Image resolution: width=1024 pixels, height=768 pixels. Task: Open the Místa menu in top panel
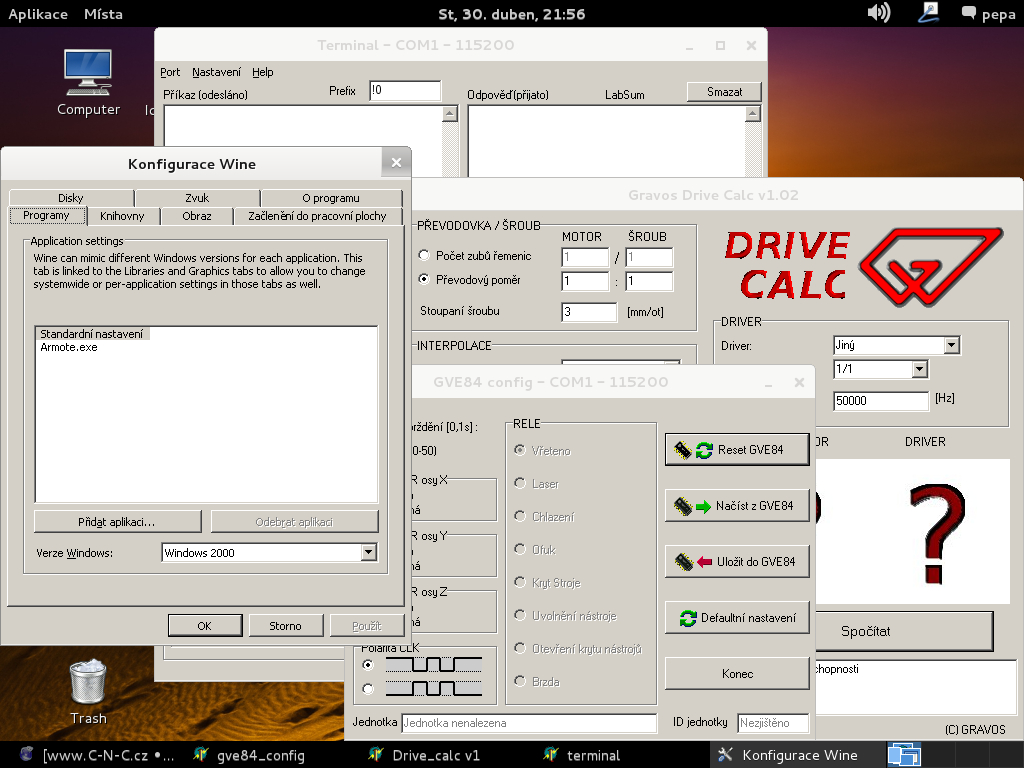(x=103, y=14)
